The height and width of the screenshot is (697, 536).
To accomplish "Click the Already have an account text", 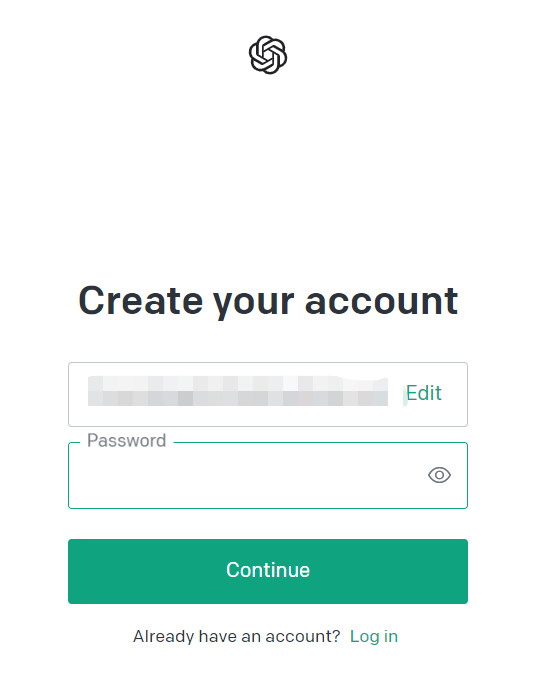I will tap(236, 637).
